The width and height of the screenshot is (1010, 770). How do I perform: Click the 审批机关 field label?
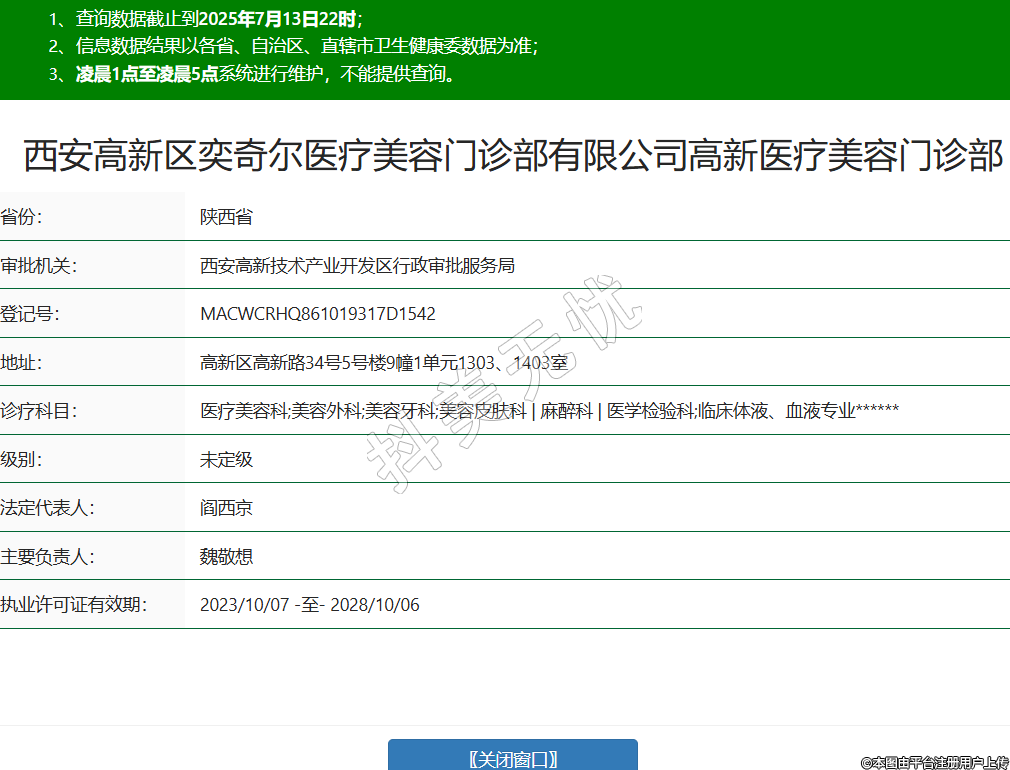pyautogui.click(x=39, y=266)
